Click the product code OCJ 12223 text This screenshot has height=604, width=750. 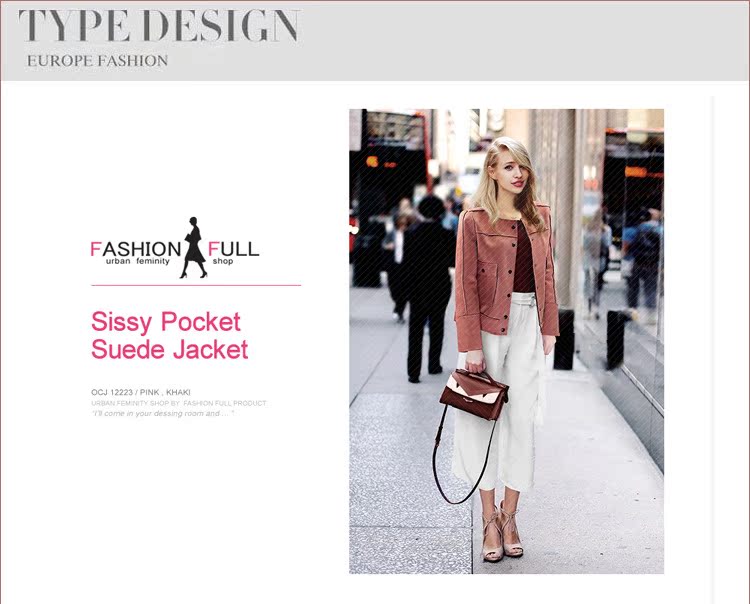coord(112,392)
